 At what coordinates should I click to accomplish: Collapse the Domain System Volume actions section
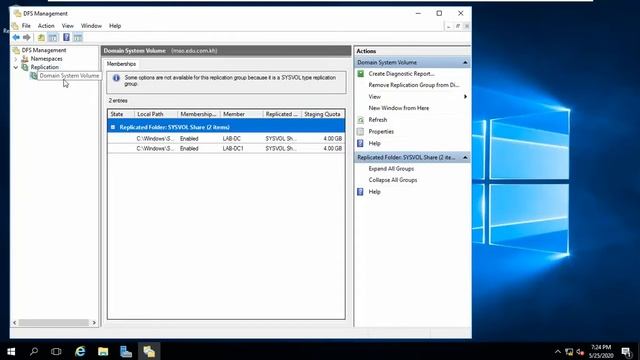coord(465,62)
